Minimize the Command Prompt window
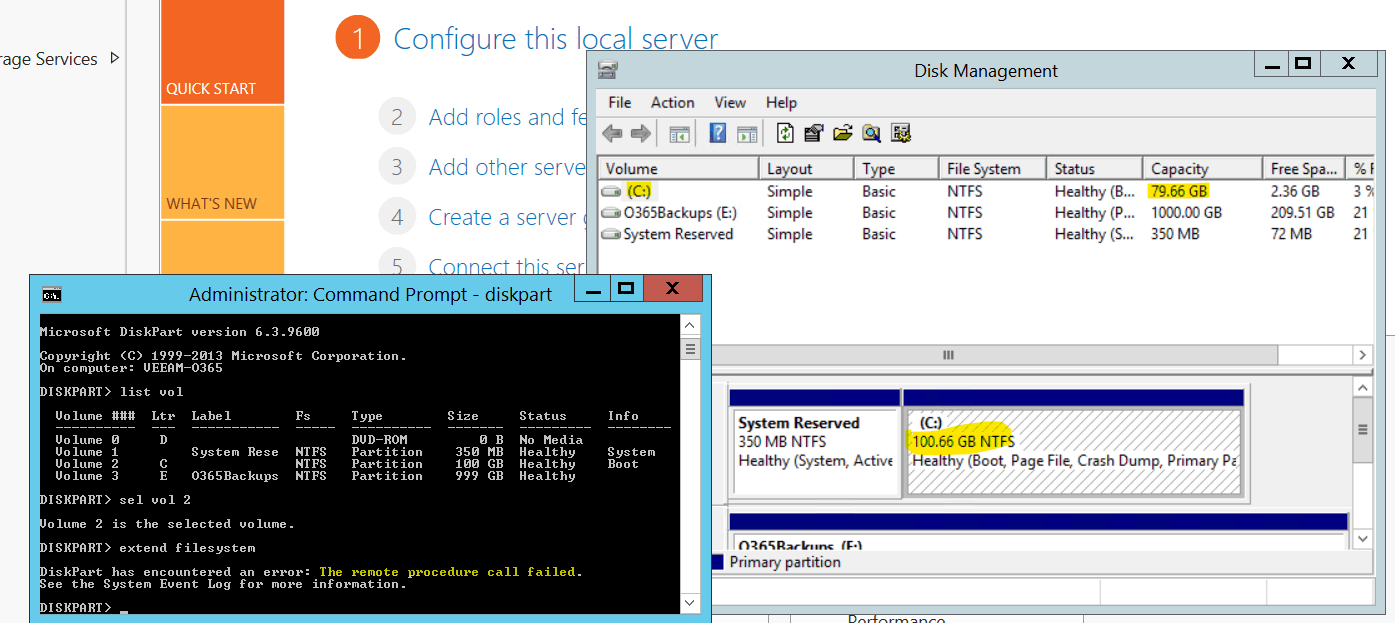This screenshot has width=1395, height=623. pos(592,290)
